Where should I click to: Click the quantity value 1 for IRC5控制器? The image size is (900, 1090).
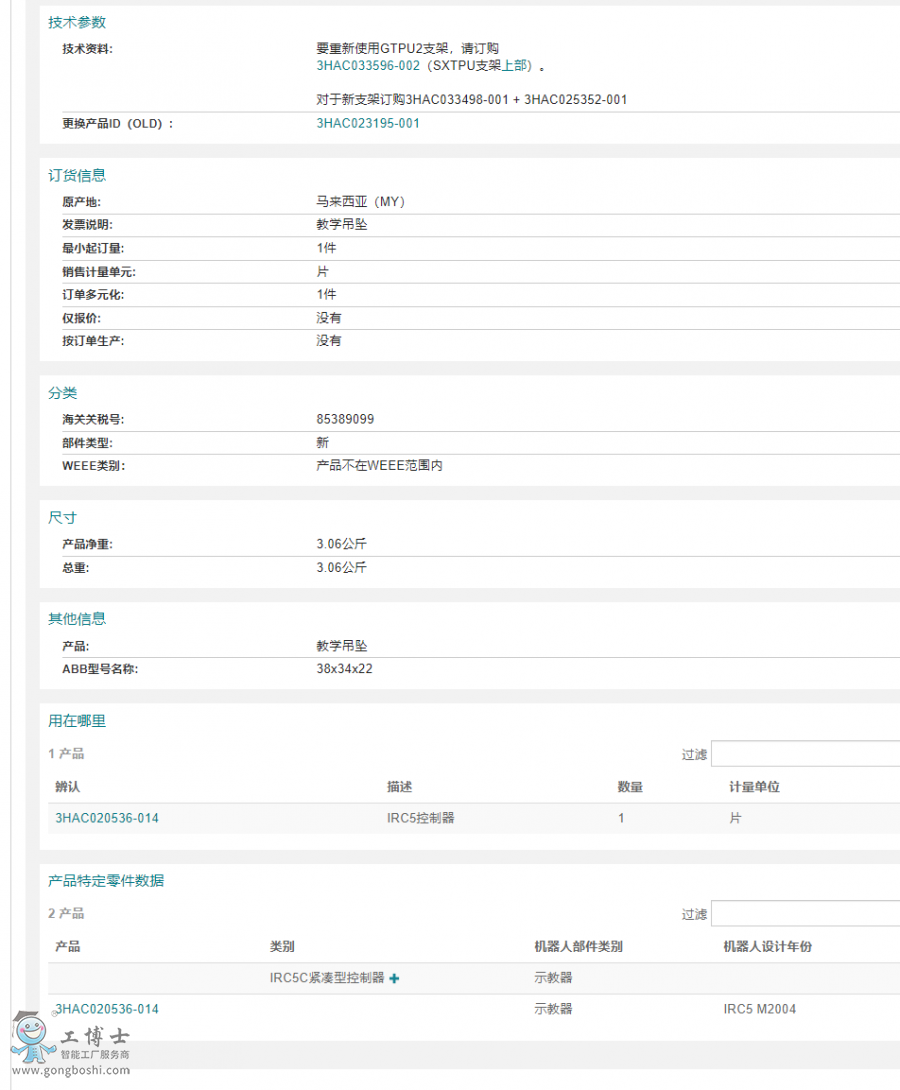621,817
